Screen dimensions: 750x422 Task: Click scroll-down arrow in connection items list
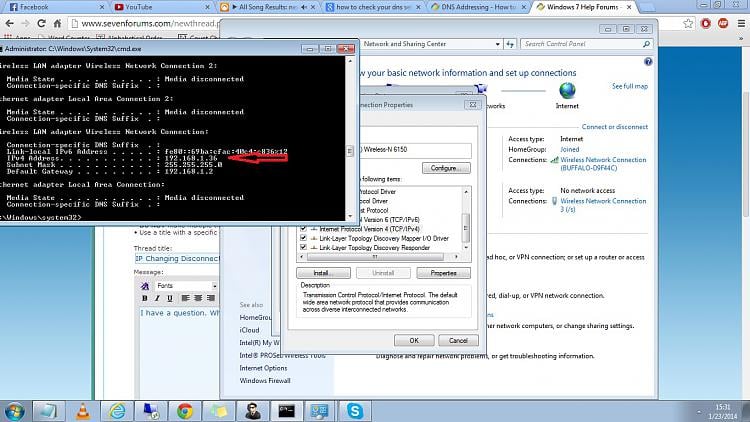[x=466, y=247]
